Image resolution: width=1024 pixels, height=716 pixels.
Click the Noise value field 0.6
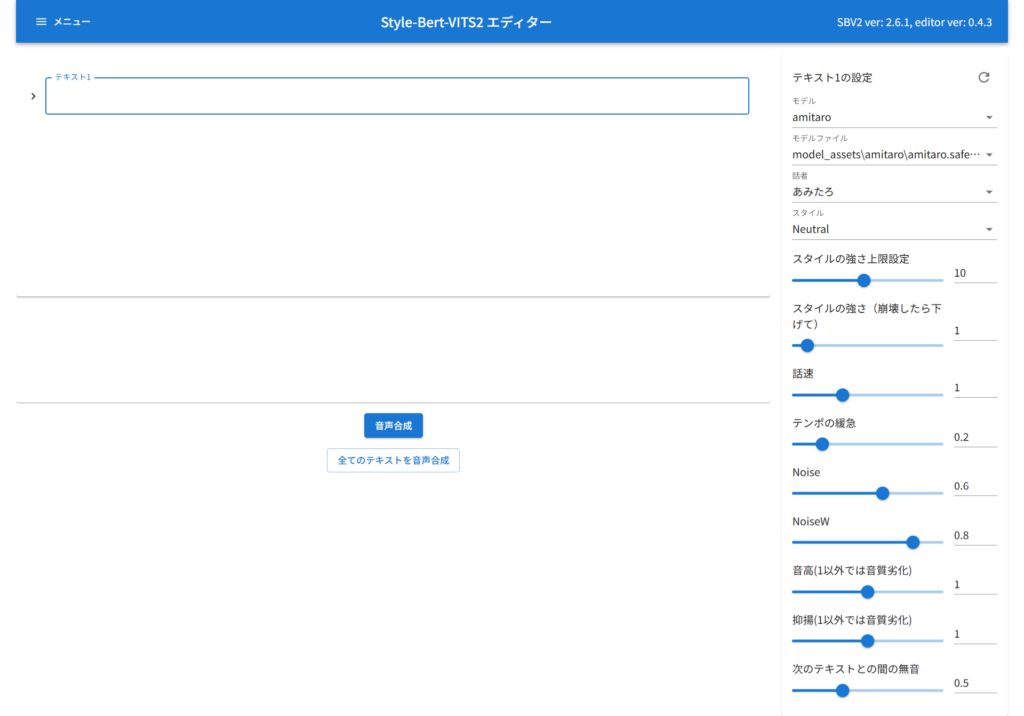click(975, 486)
